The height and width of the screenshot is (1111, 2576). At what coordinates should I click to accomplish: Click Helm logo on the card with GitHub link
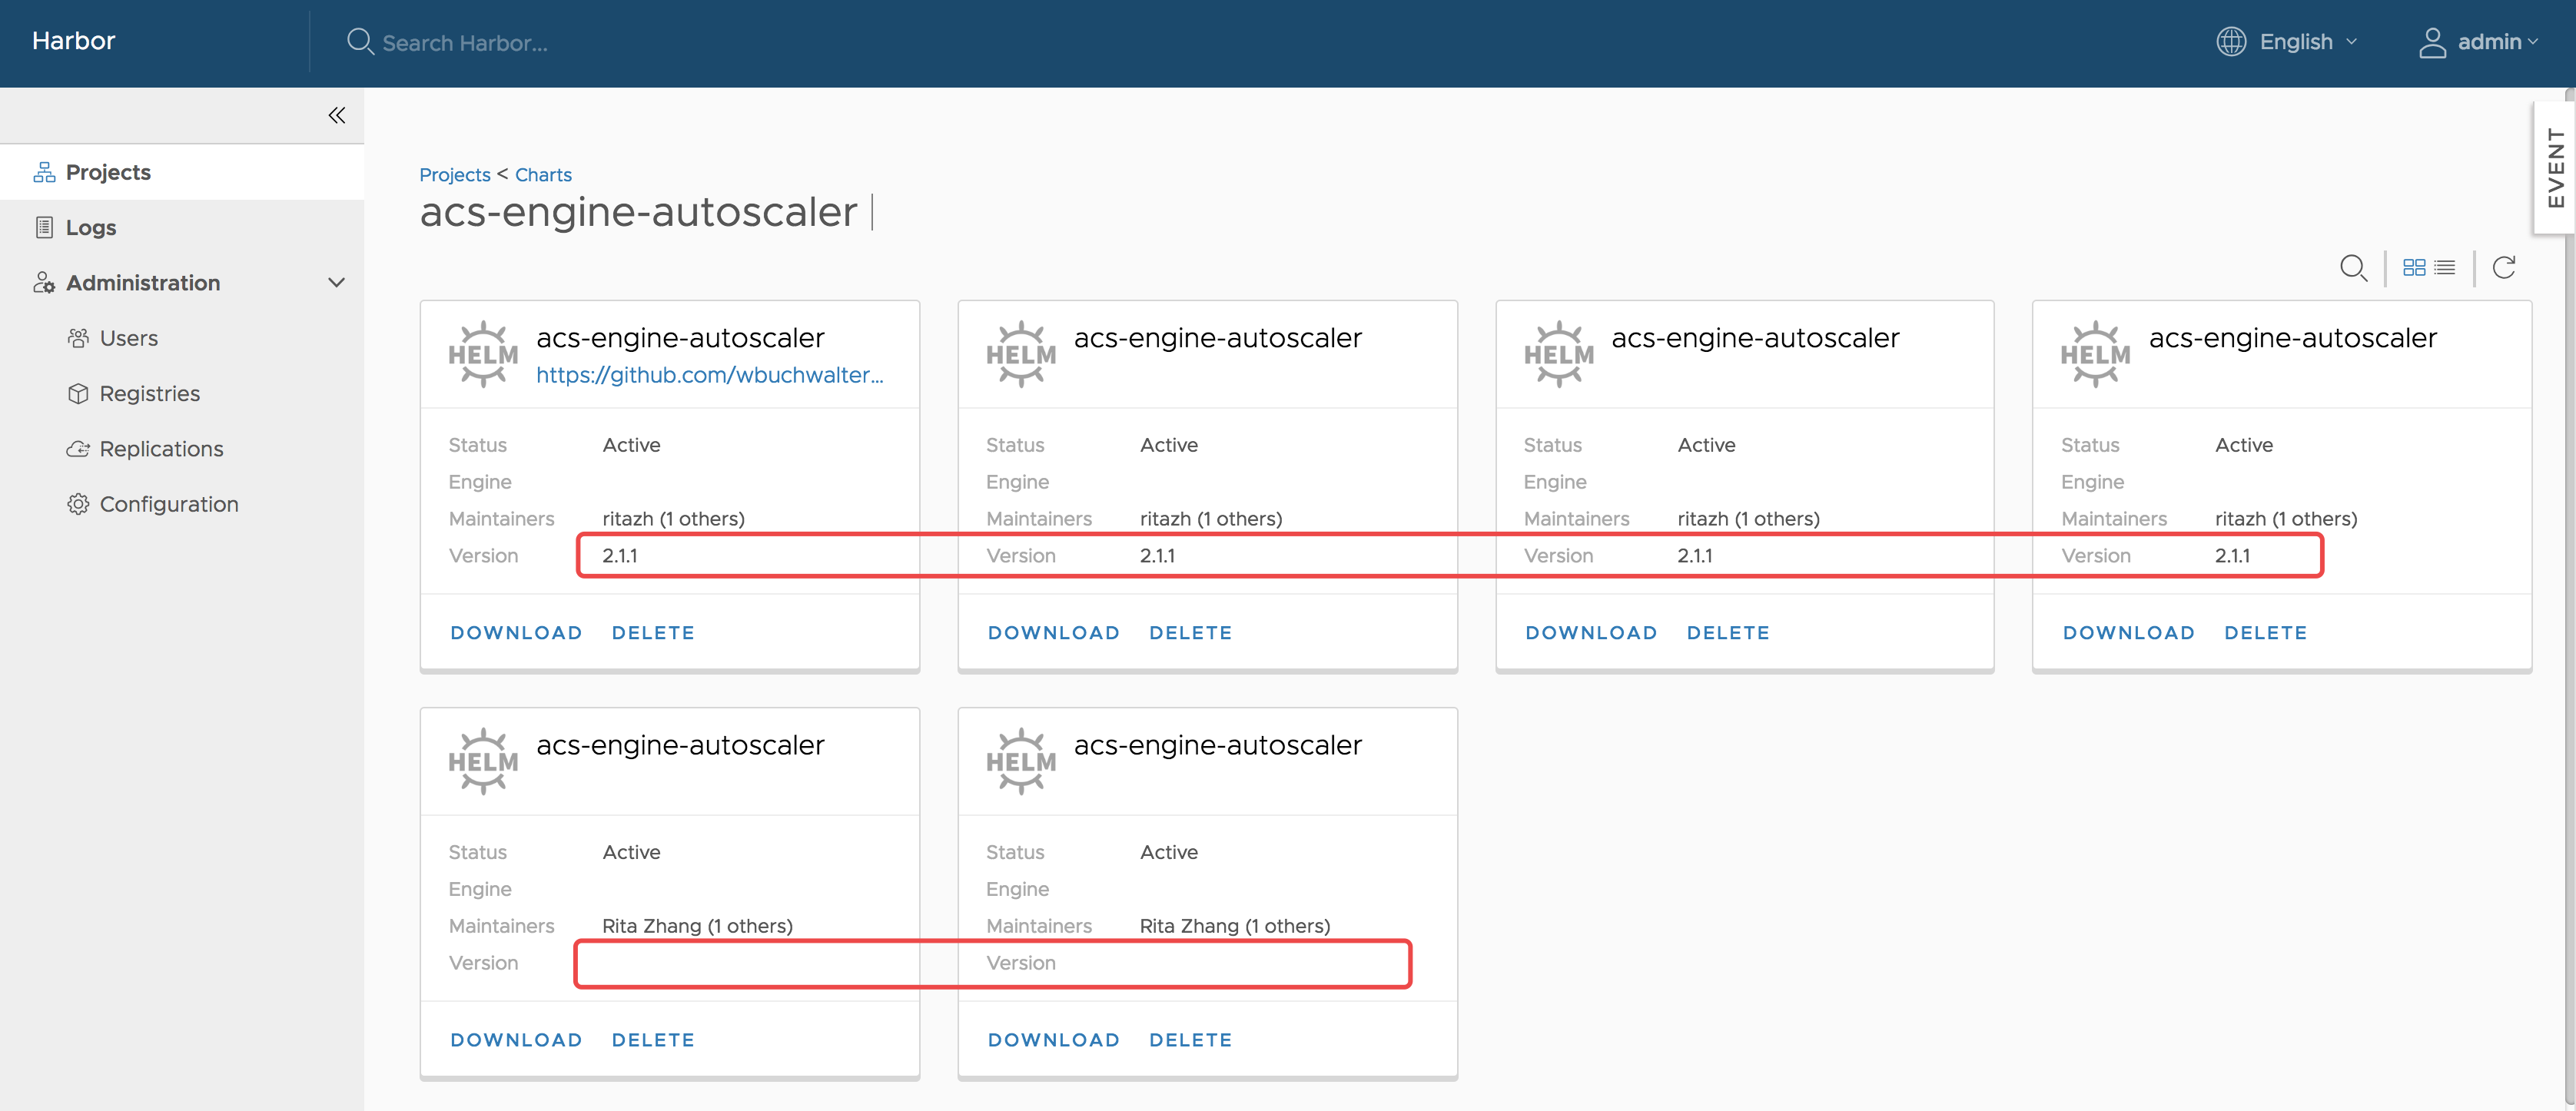(x=483, y=354)
